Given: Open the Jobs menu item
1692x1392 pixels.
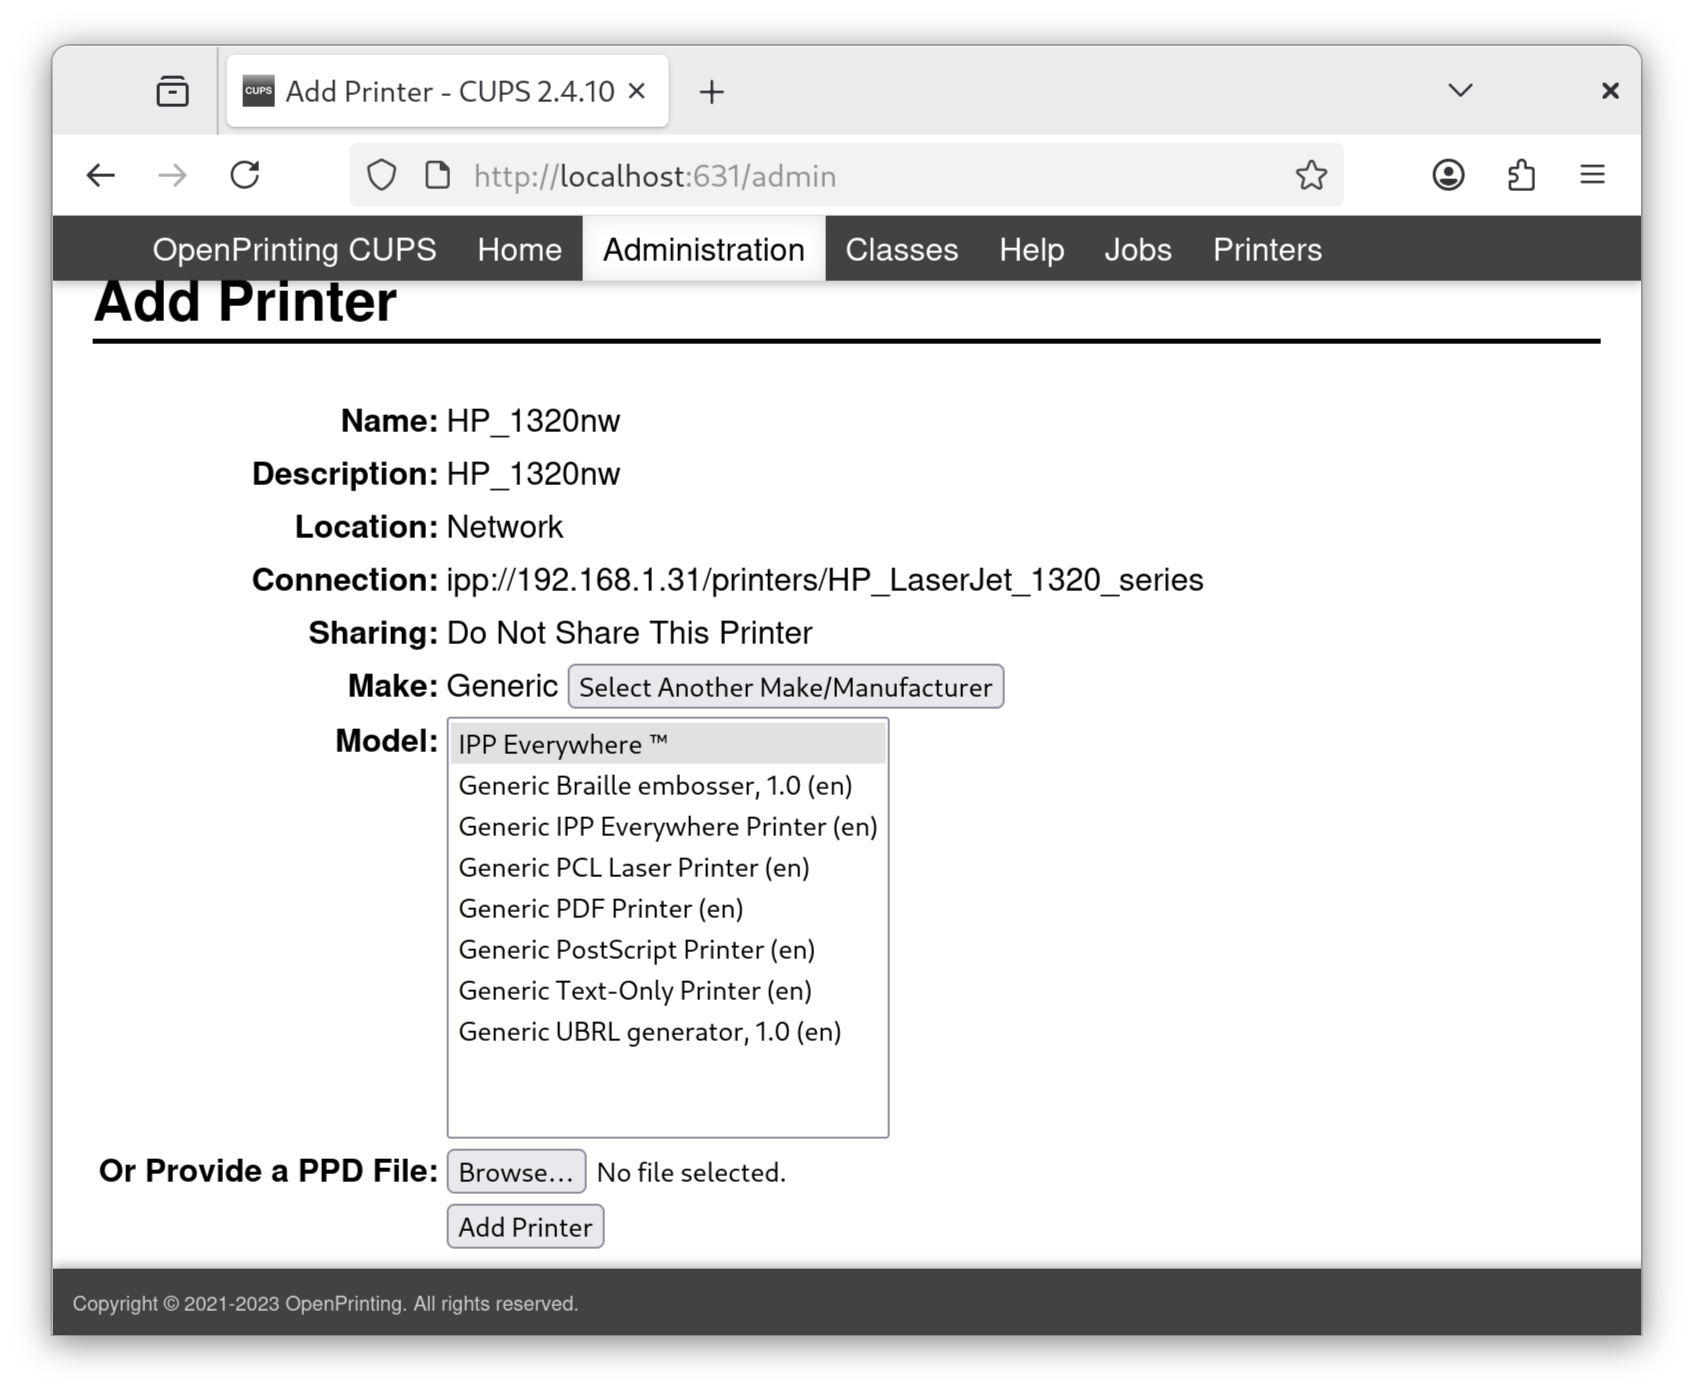Looking at the screenshot, I should tap(1137, 250).
